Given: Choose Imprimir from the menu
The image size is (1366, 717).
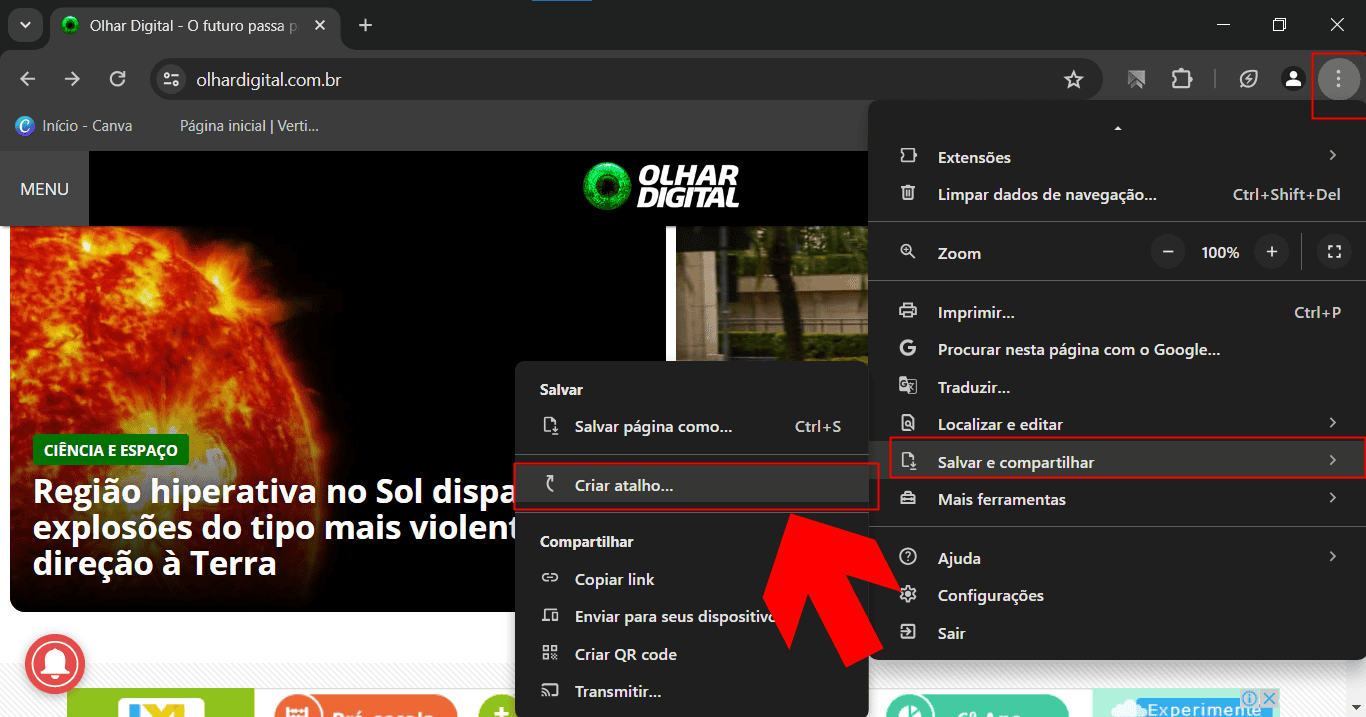Looking at the screenshot, I should point(1117,312).
